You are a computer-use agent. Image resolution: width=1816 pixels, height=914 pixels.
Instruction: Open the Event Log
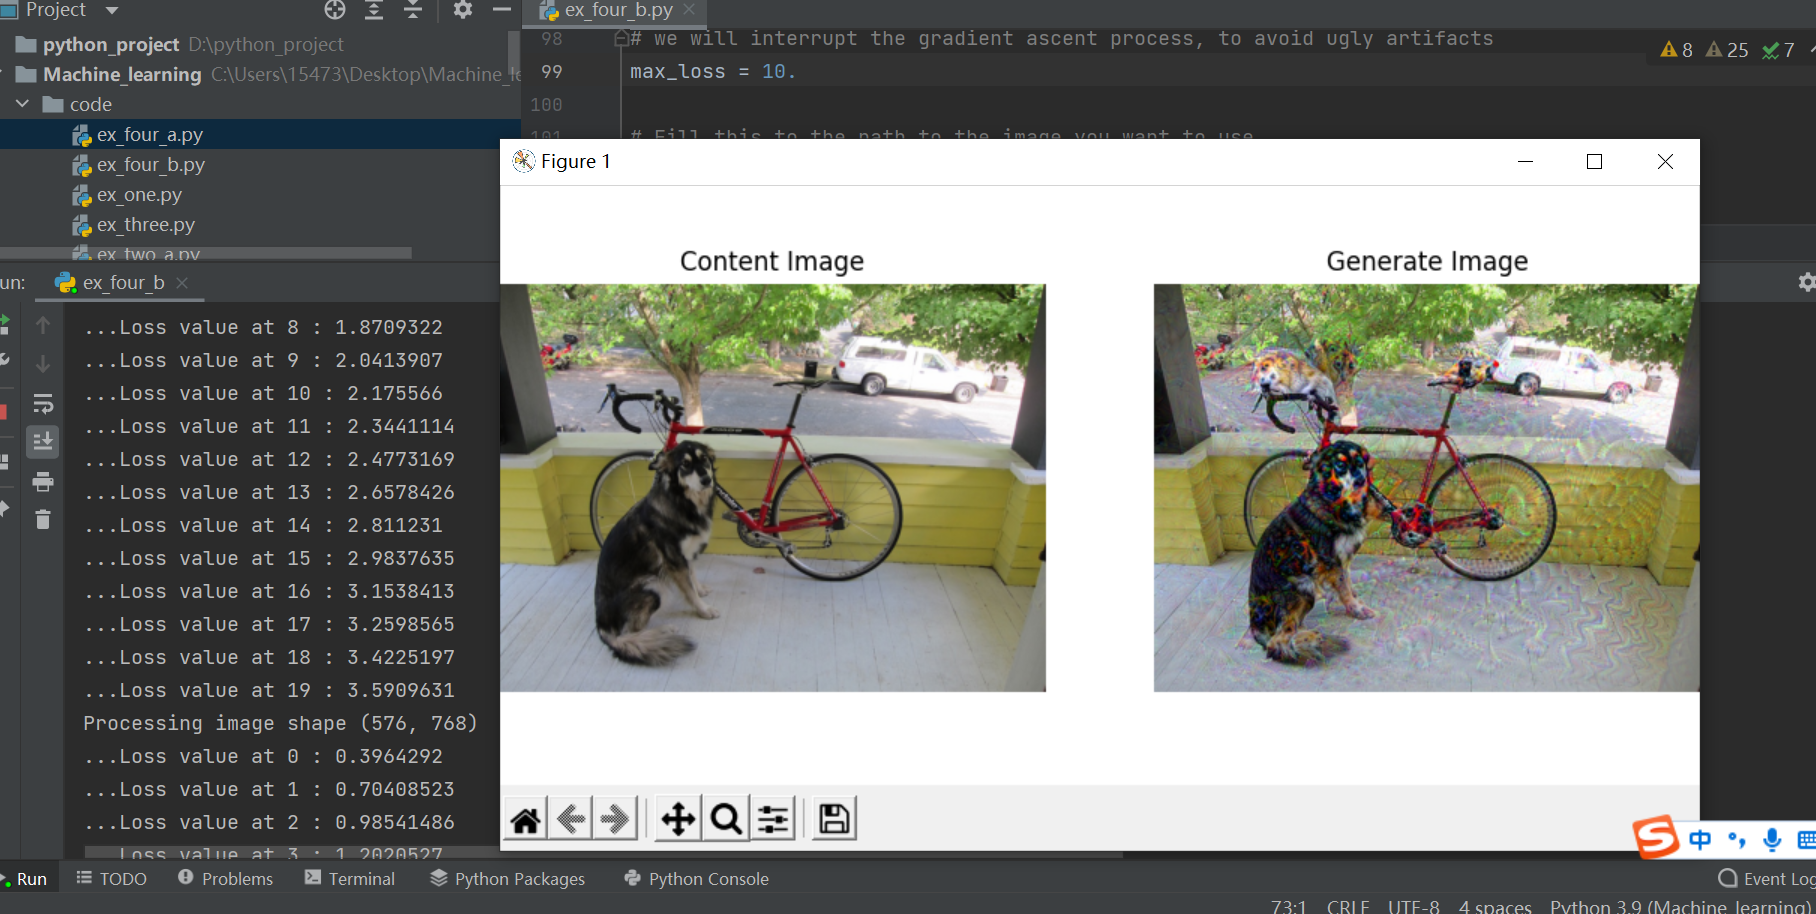point(1767,878)
